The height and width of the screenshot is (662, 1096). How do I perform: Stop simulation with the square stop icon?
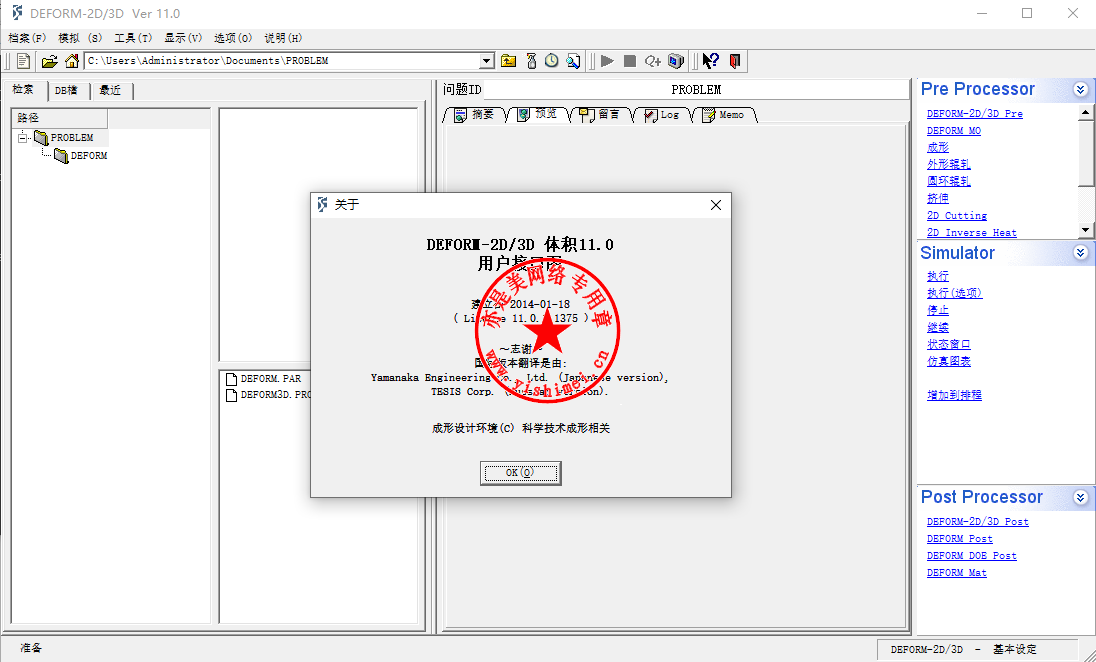coord(630,61)
